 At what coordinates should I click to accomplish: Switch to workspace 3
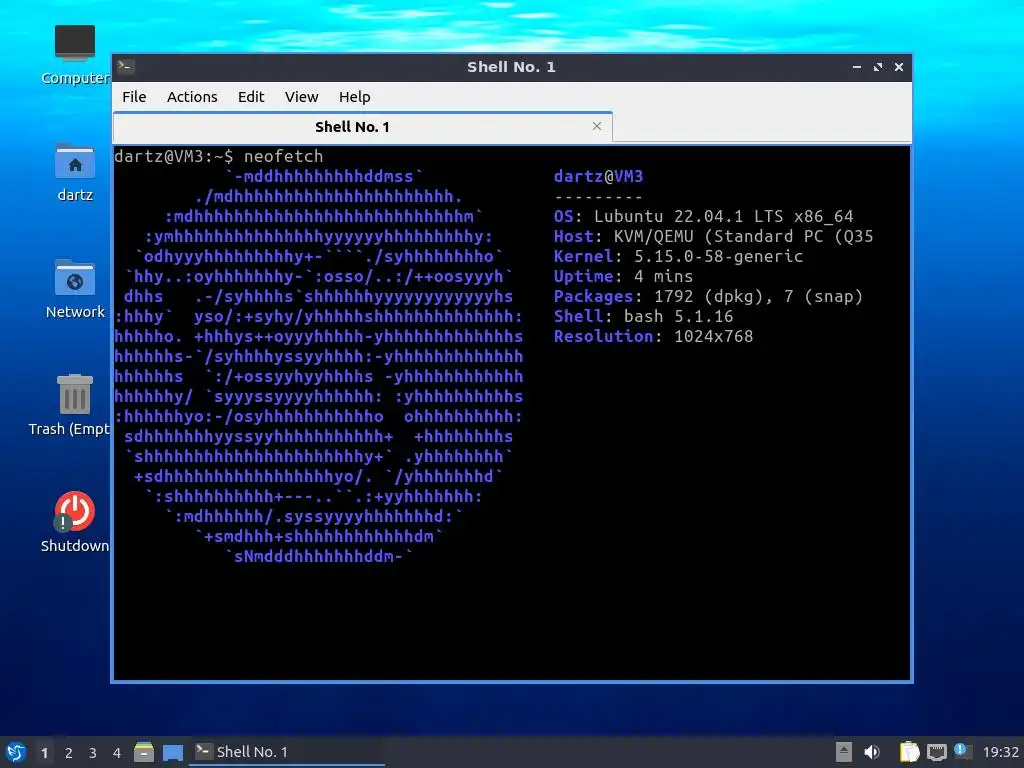(93, 753)
